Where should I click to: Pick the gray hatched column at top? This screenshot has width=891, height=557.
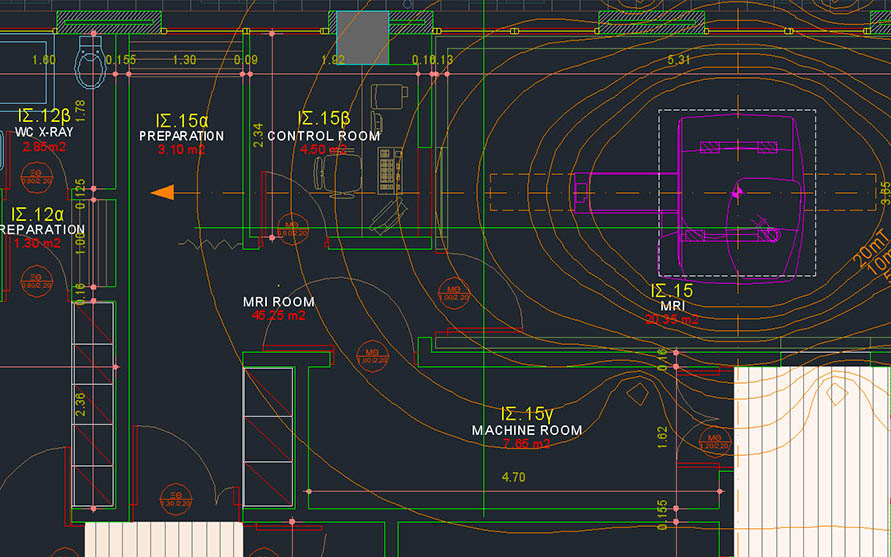pos(362,37)
